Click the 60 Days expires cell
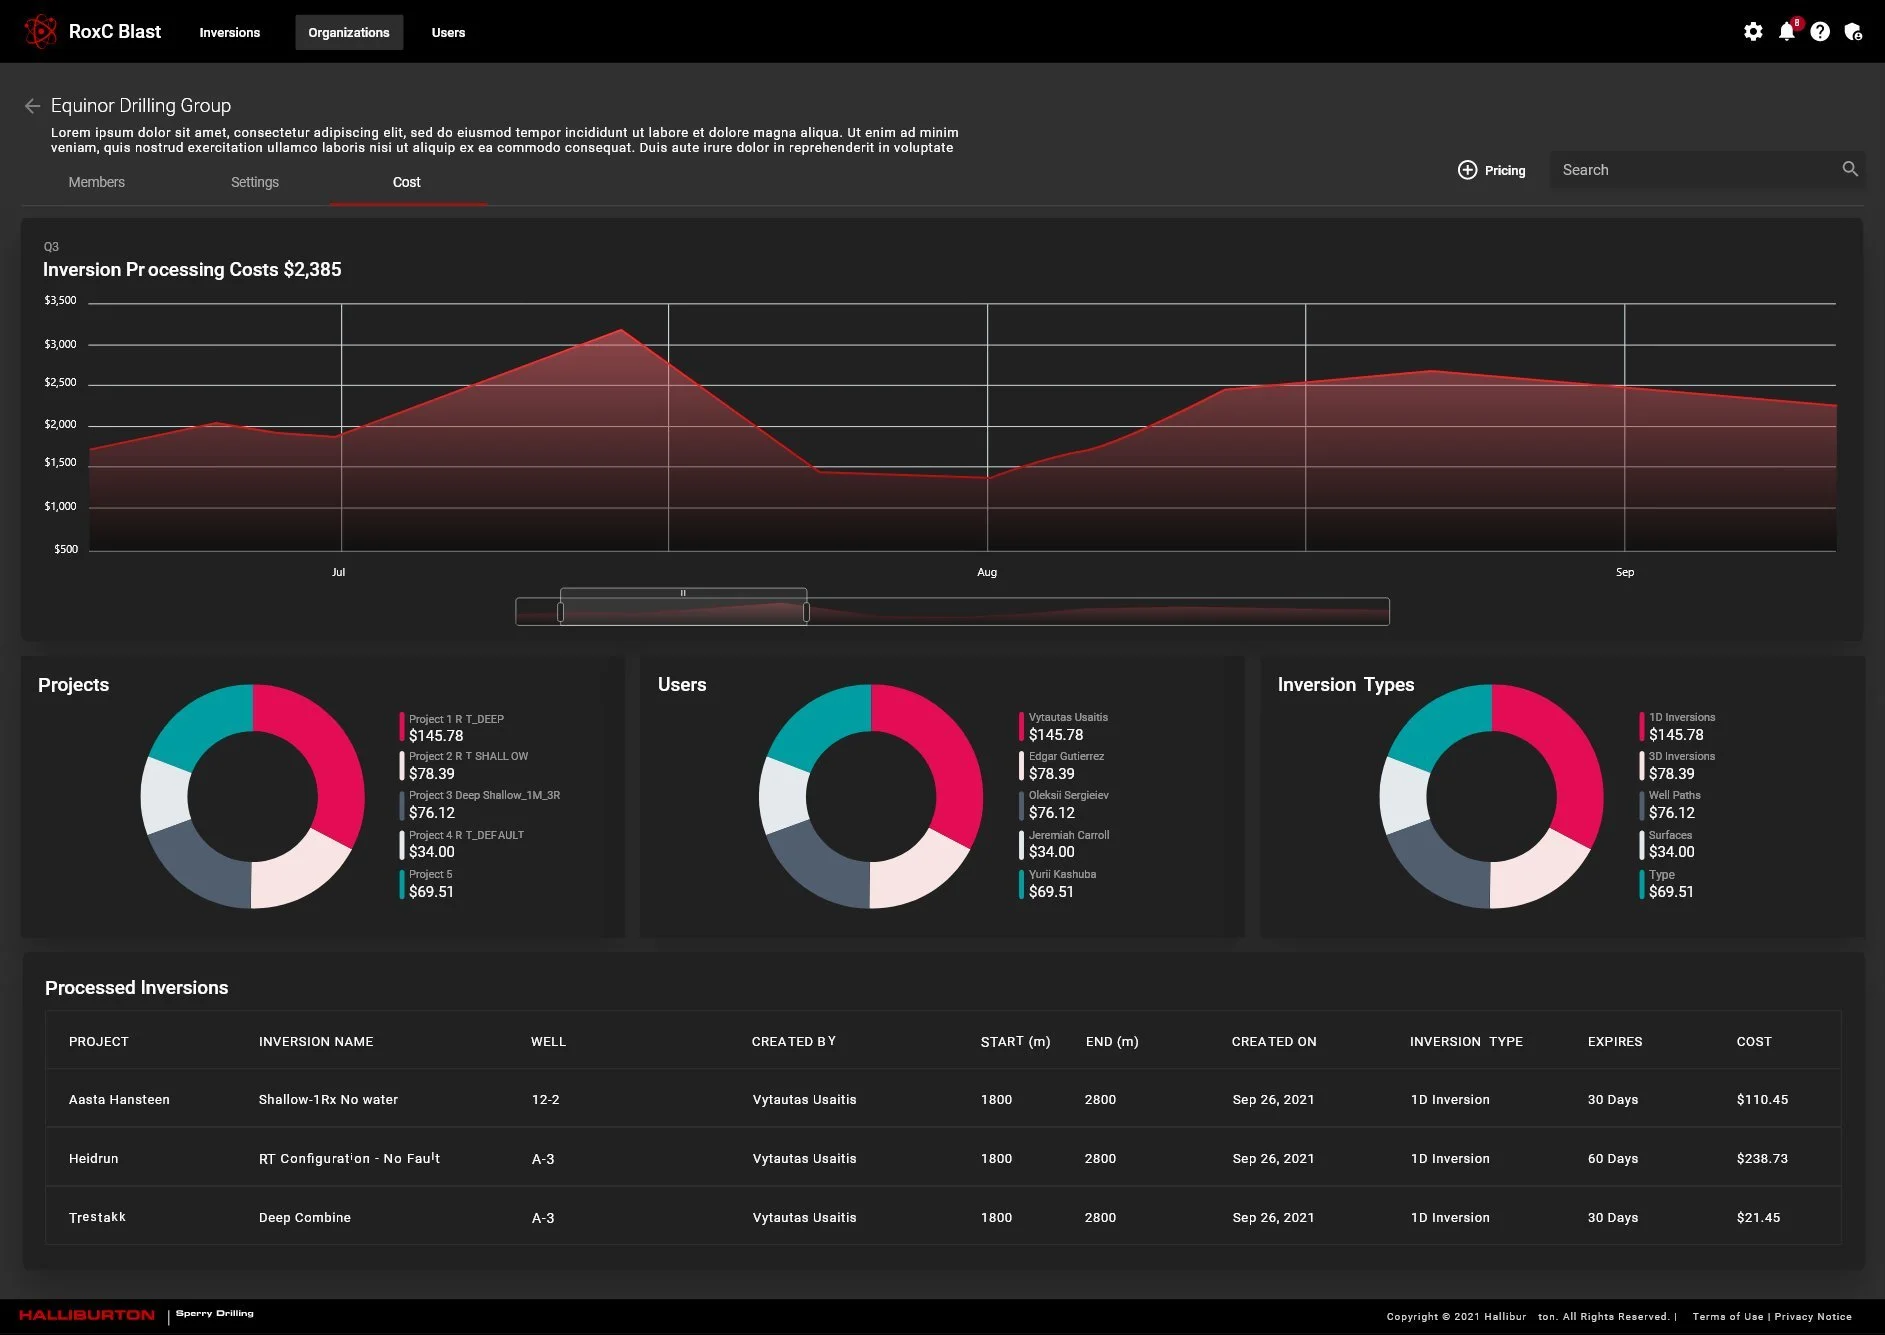This screenshot has height=1335, width=1885. 1613,1158
